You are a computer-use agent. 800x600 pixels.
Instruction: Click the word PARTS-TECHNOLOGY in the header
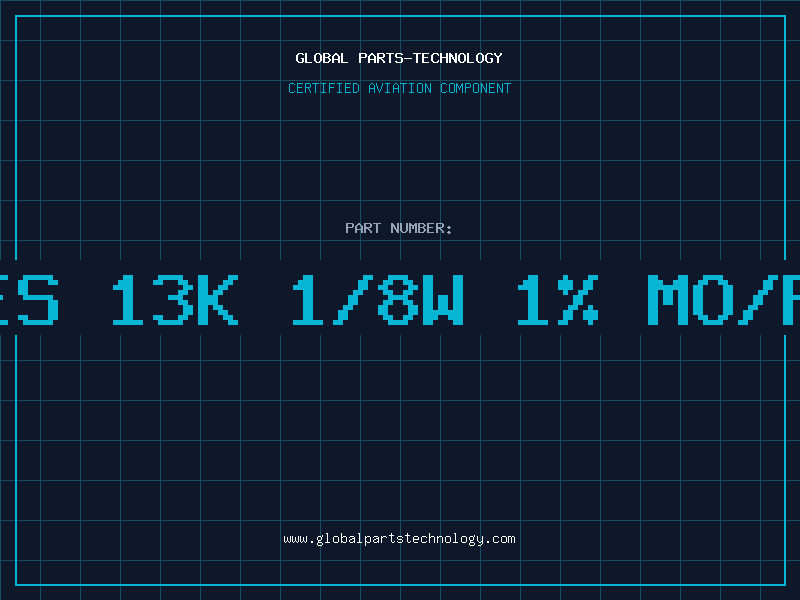tap(431, 58)
